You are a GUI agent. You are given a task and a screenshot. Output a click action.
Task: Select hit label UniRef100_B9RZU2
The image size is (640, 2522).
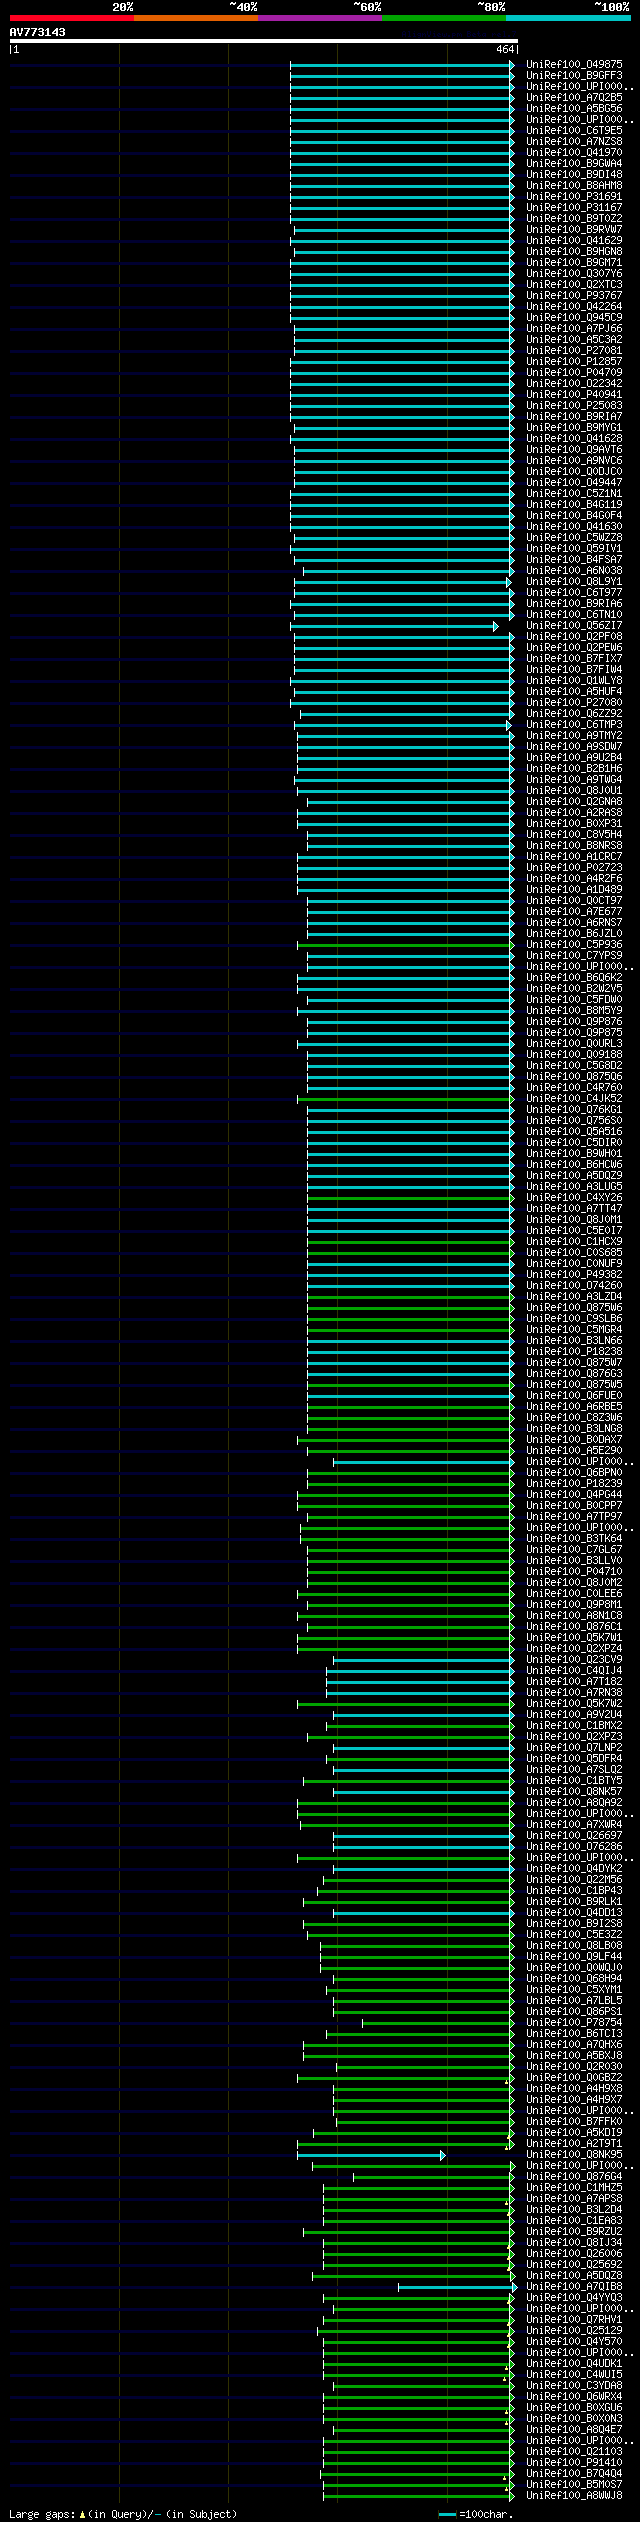click(574, 2231)
